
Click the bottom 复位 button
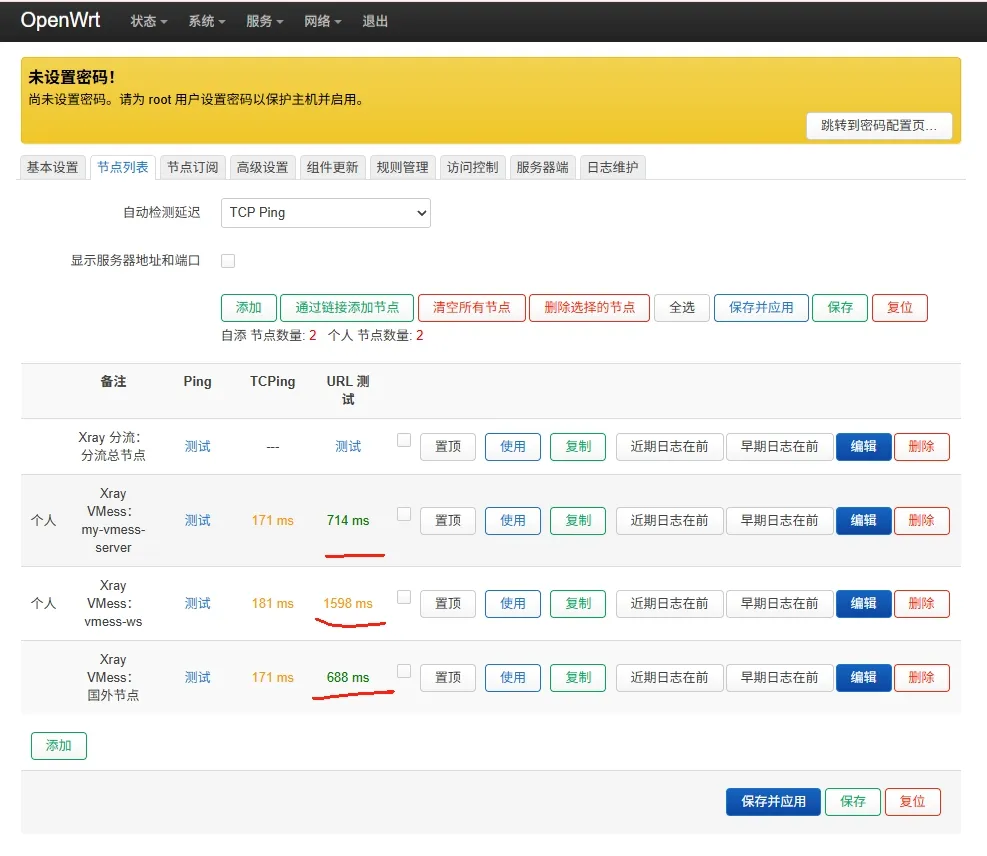(x=913, y=802)
